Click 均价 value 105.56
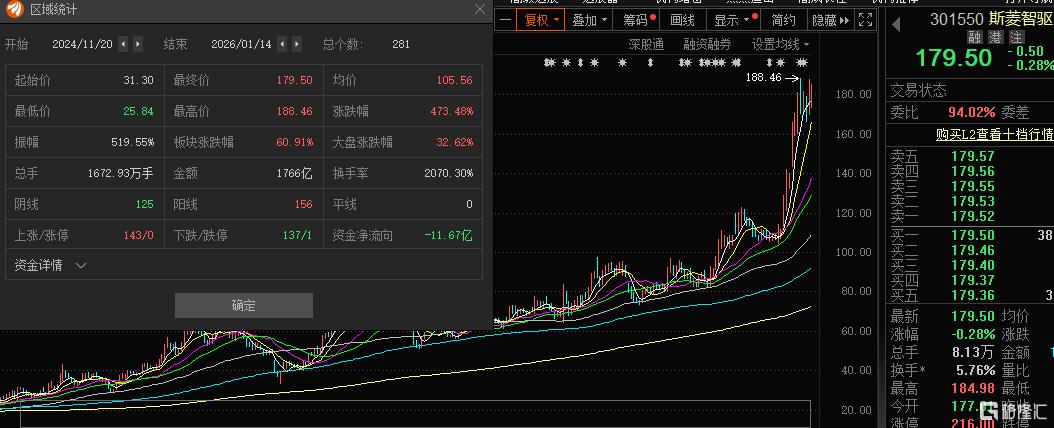Screen dimensions: 1054x428 [x=454, y=81]
